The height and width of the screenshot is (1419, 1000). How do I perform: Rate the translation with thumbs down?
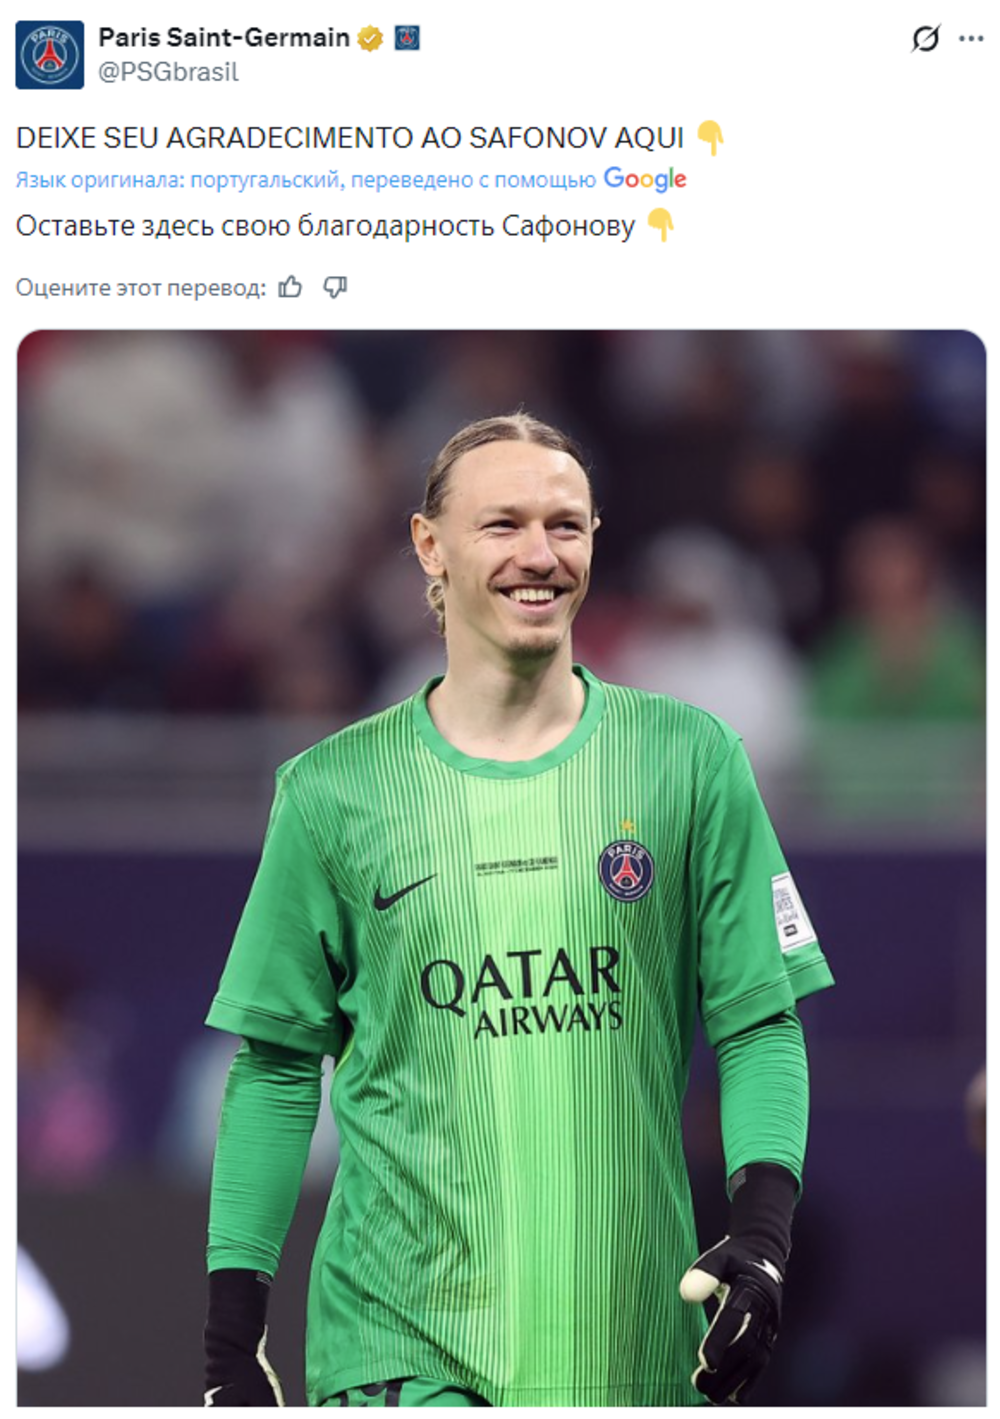tap(335, 288)
